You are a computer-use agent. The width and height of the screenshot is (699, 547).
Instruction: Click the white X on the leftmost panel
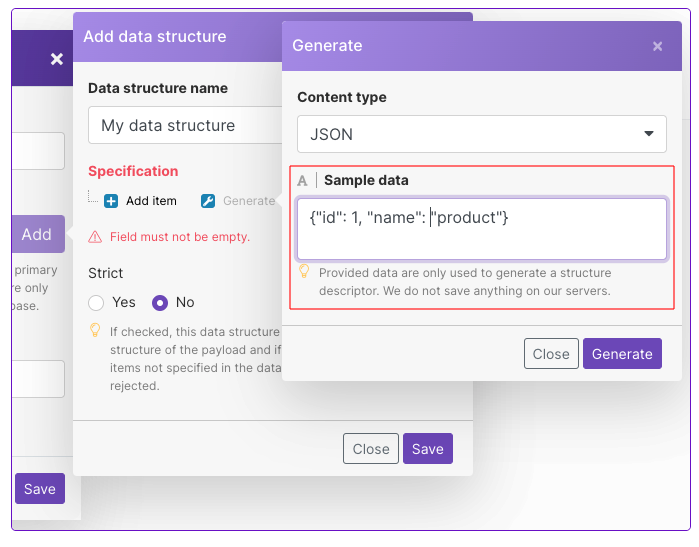[57, 59]
